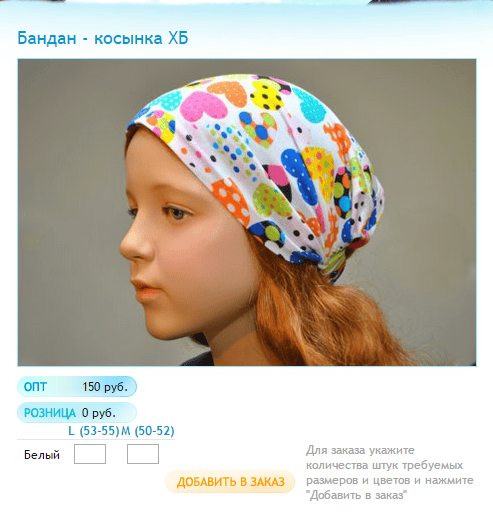This screenshot has height=522, width=493.
Task: Click the Для заказа укажите instruction text
Action: point(360,450)
